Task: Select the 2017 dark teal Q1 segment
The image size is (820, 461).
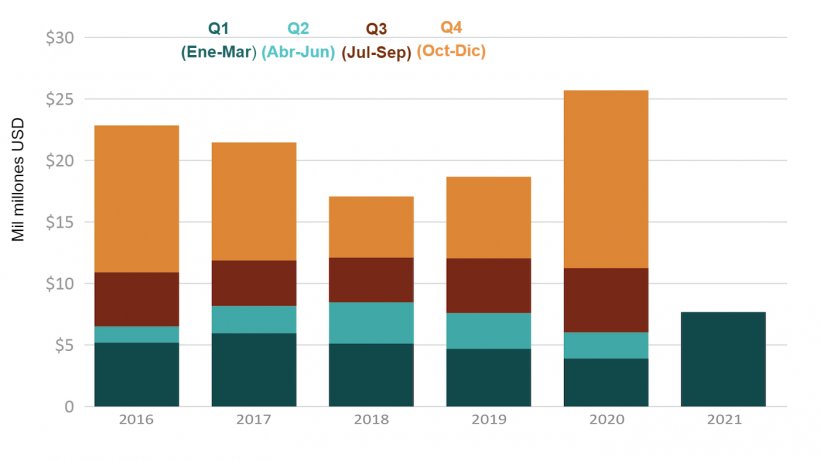Action: coord(254,370)
